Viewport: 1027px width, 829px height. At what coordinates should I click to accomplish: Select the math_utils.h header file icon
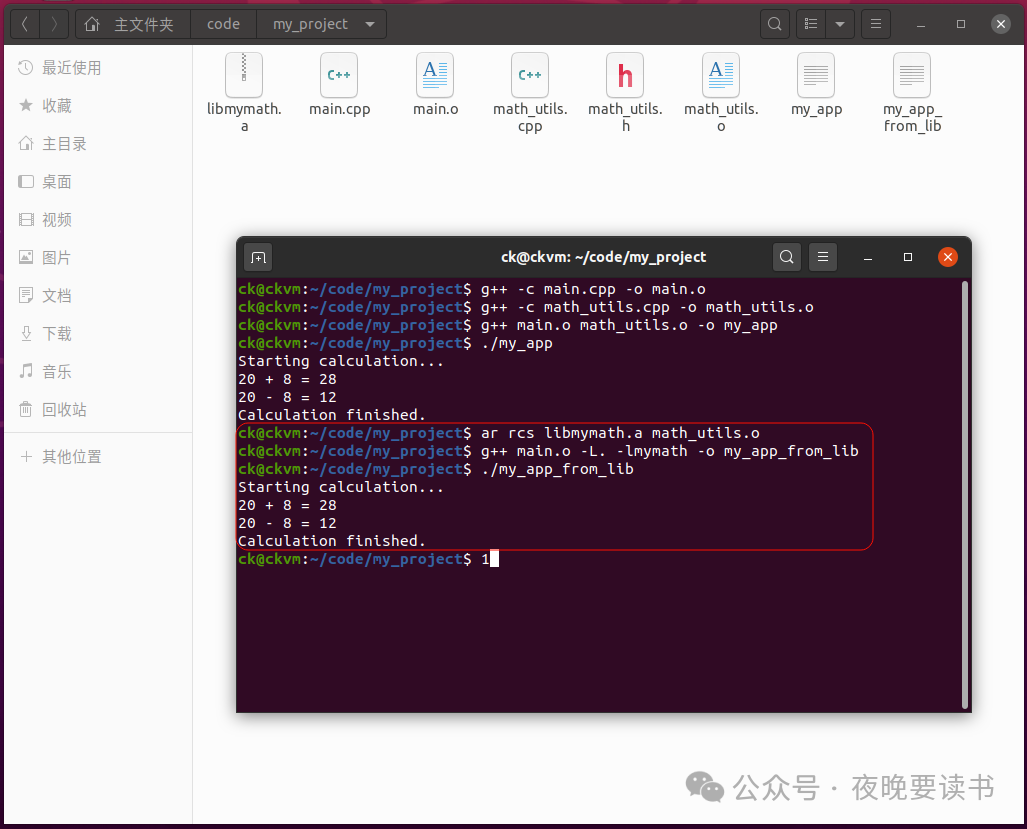point(626,75)
